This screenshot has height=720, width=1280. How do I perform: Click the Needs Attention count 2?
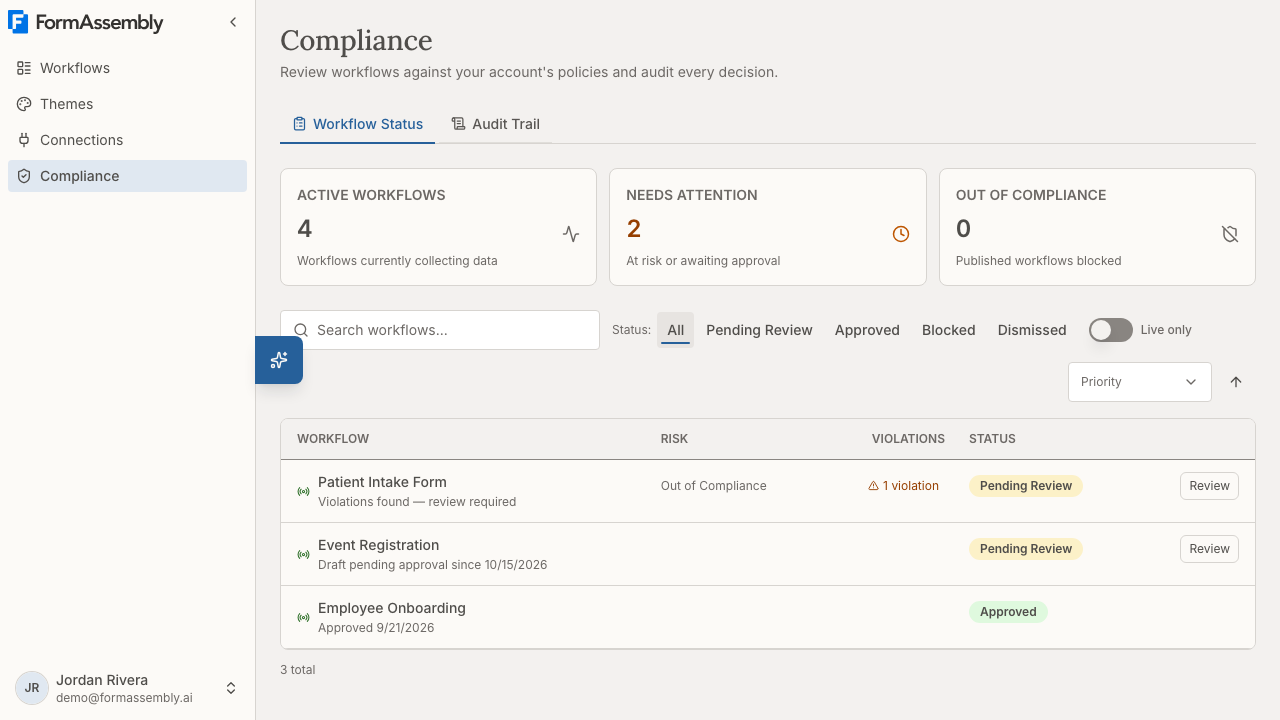(634, 229)
